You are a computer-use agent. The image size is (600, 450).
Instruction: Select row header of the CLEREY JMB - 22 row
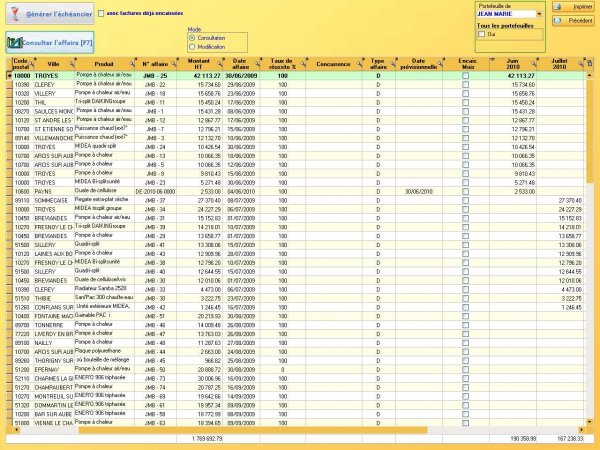tap(9, 85)
